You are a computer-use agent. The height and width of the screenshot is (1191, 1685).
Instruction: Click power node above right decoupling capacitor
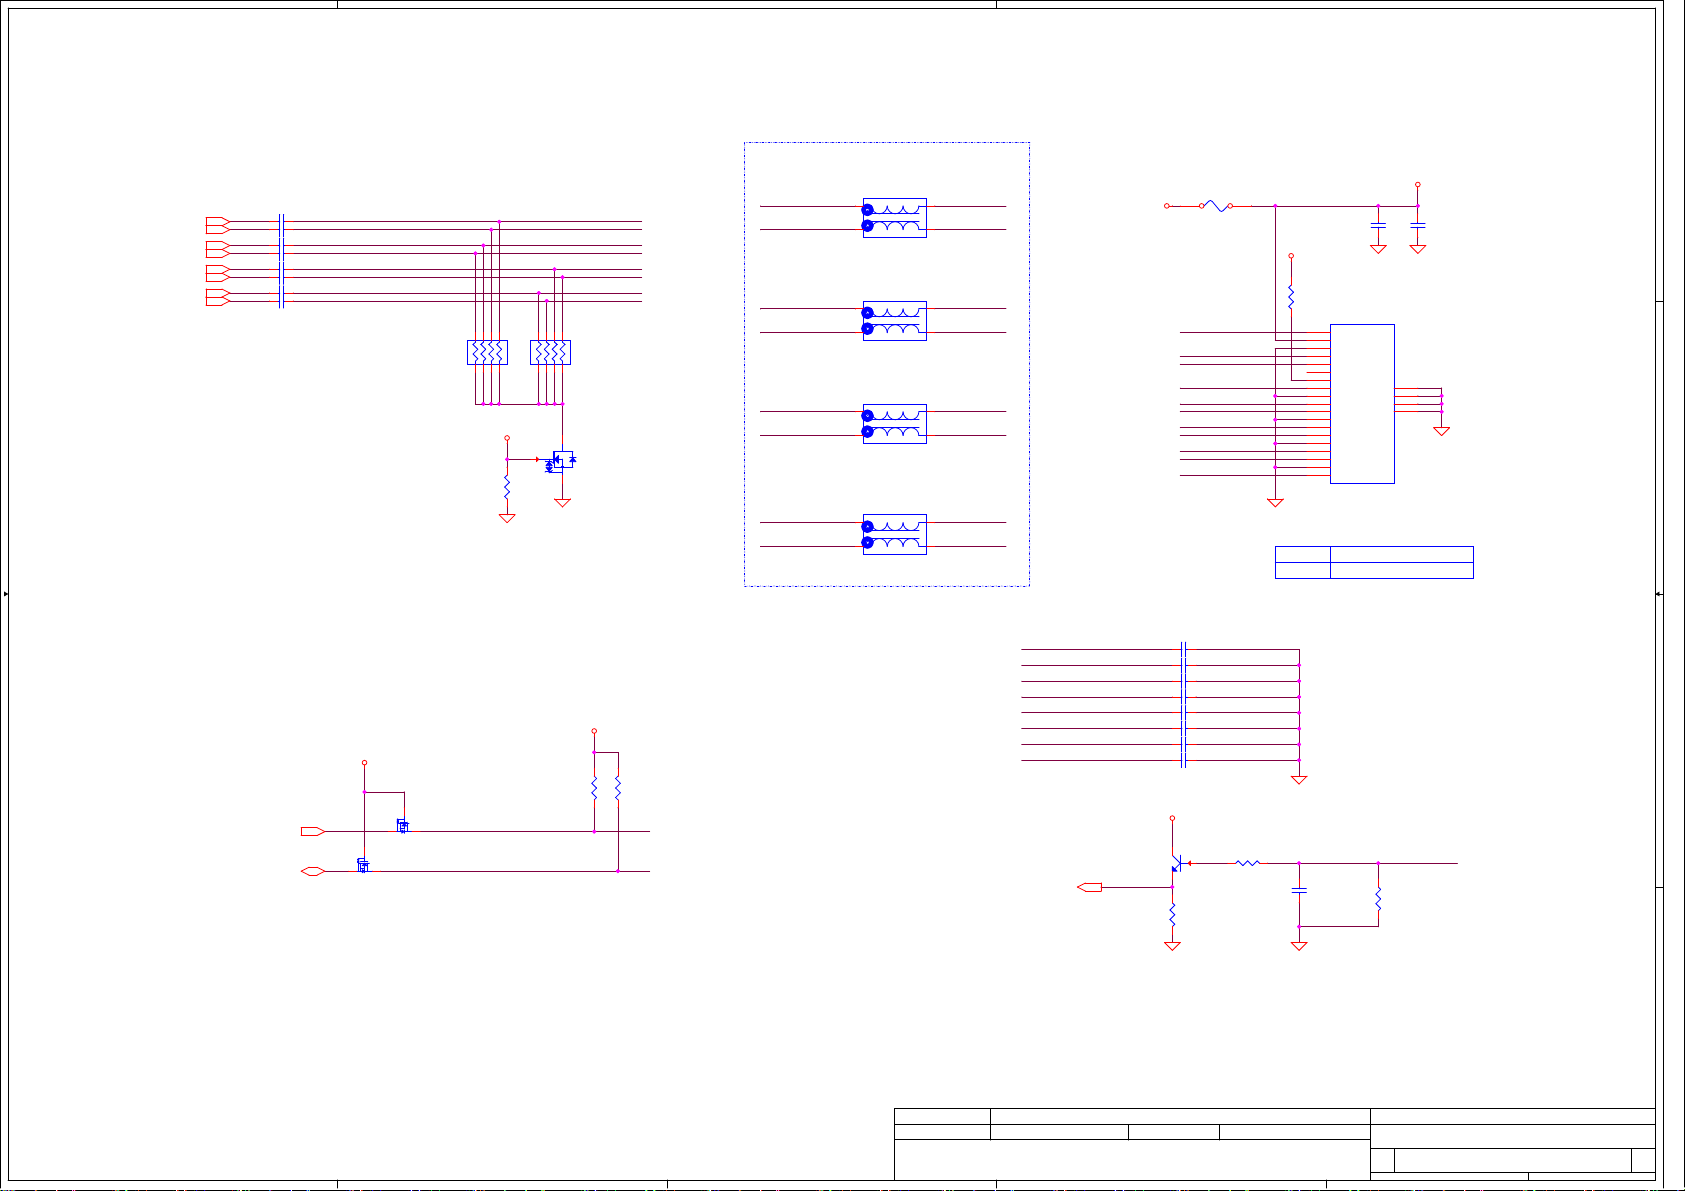pos(1417,185)
